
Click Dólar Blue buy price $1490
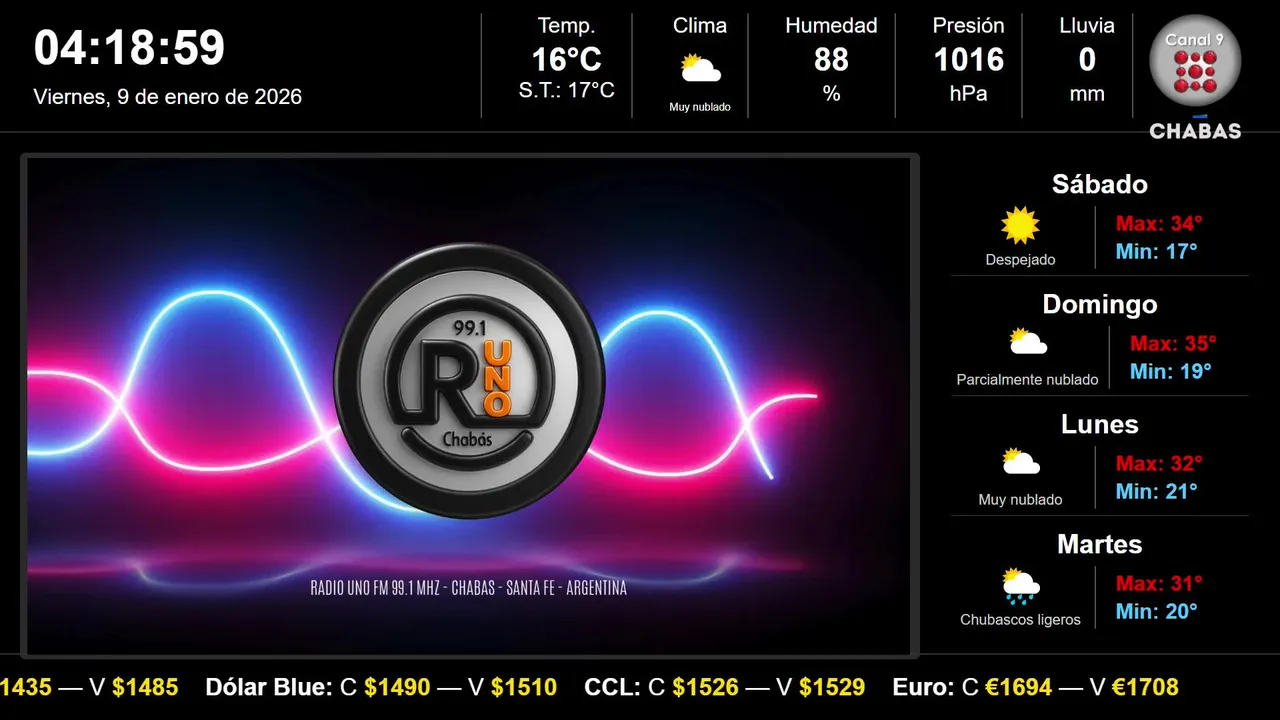[x=397, y=687]
